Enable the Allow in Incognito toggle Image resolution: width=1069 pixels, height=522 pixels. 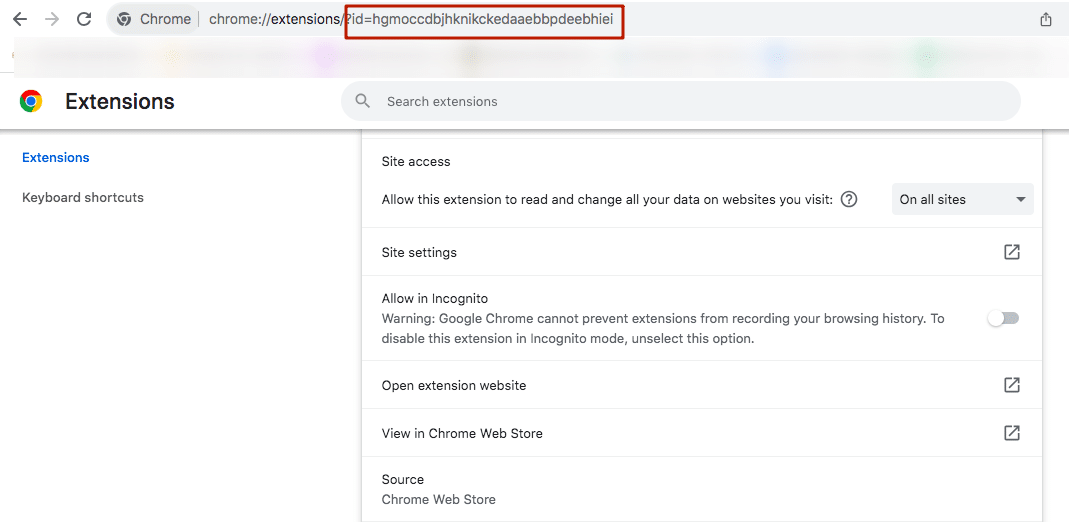1002,318
